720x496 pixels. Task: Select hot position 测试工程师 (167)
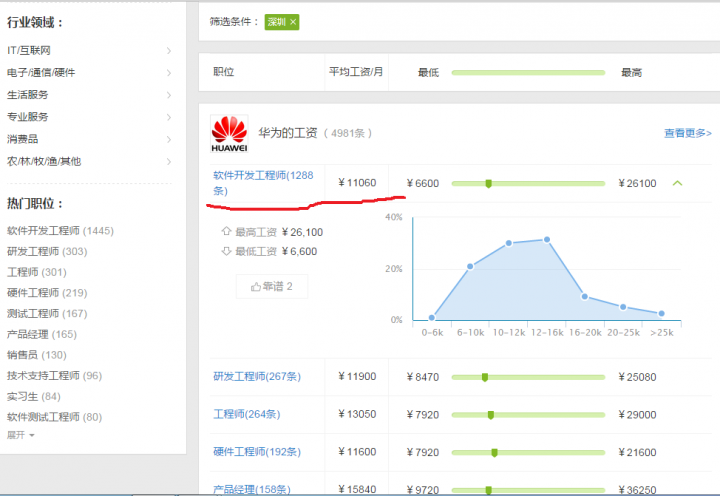(47, 313)
